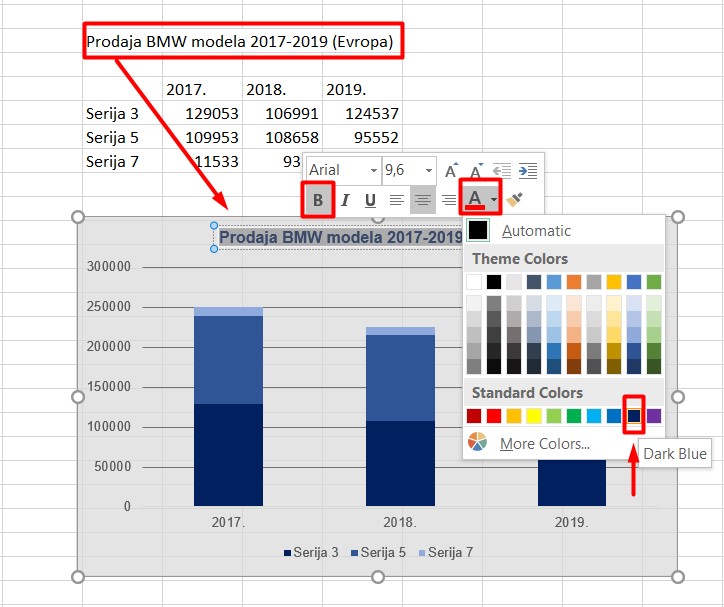Activate the Format Painter brush
The height and width of the screenshot is (607, 724).
515,200
